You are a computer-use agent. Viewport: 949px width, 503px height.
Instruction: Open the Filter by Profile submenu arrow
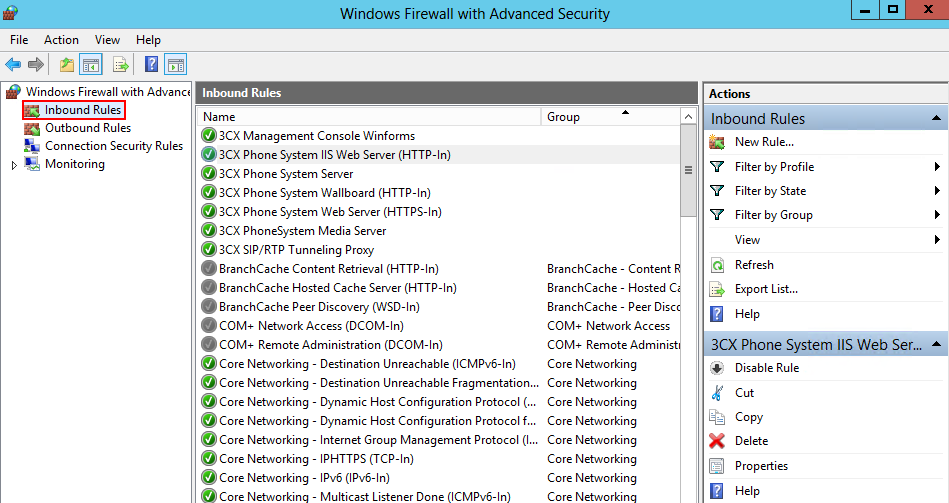[x=937, y=166]
